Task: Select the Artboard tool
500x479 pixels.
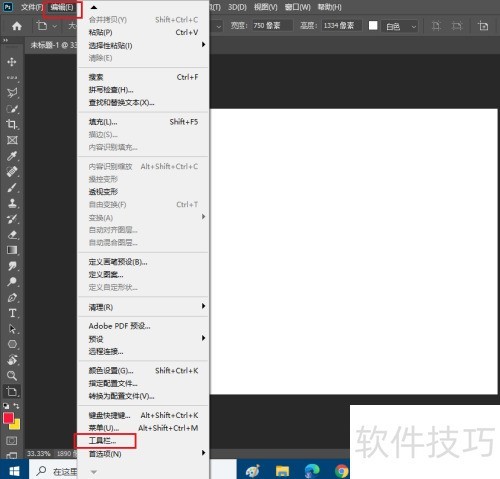Action: pos(12,391)
